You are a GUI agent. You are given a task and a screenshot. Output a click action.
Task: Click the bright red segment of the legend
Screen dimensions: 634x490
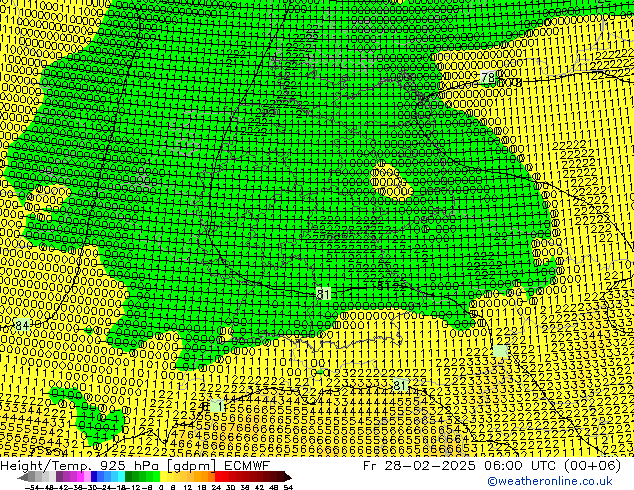coord(218,476)
